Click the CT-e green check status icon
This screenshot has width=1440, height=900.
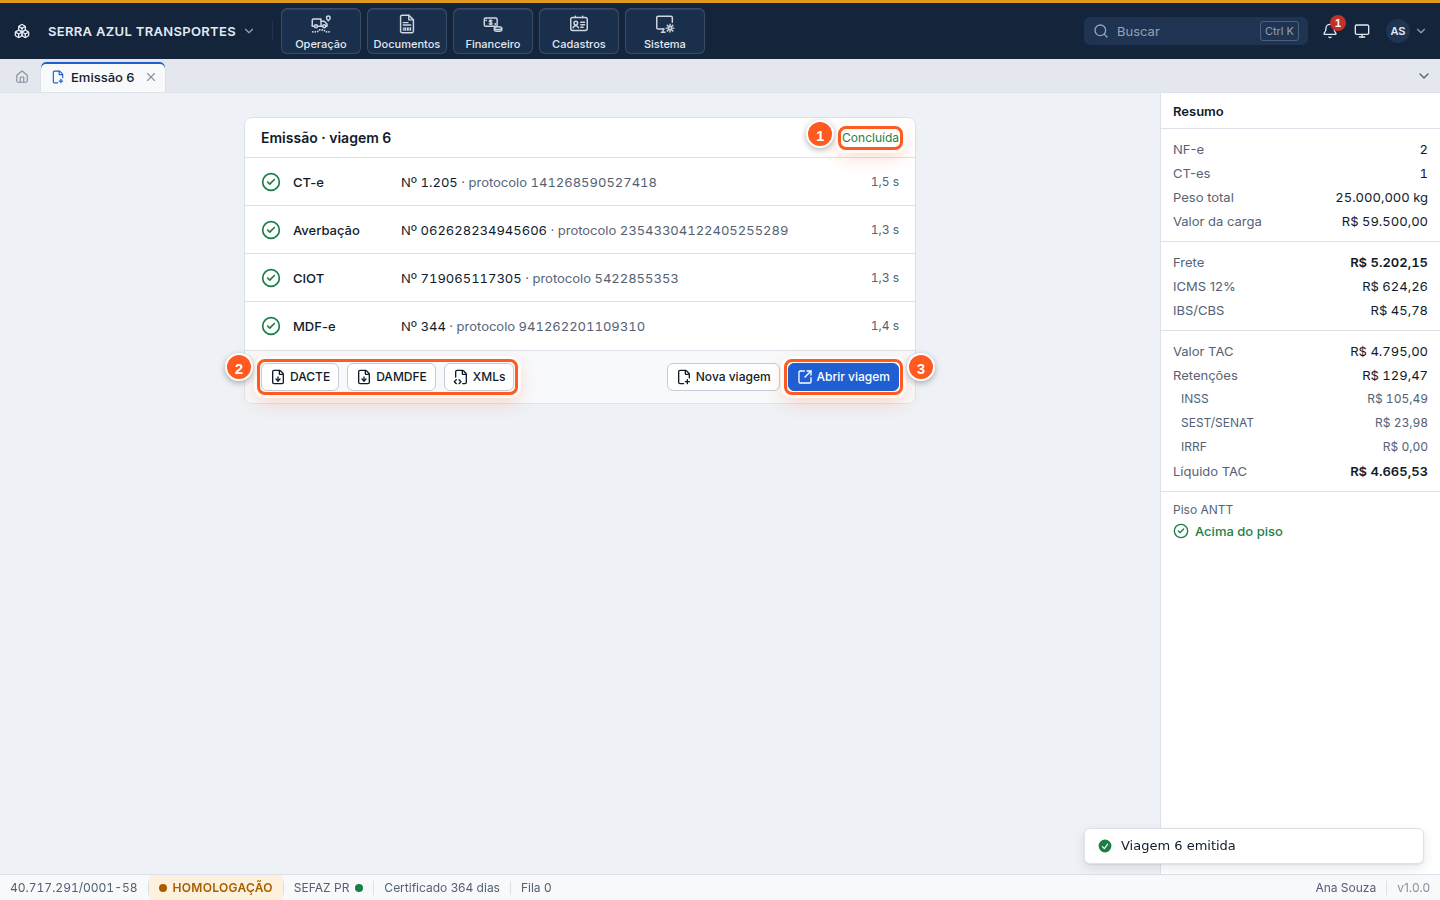[x=271, y=182]
